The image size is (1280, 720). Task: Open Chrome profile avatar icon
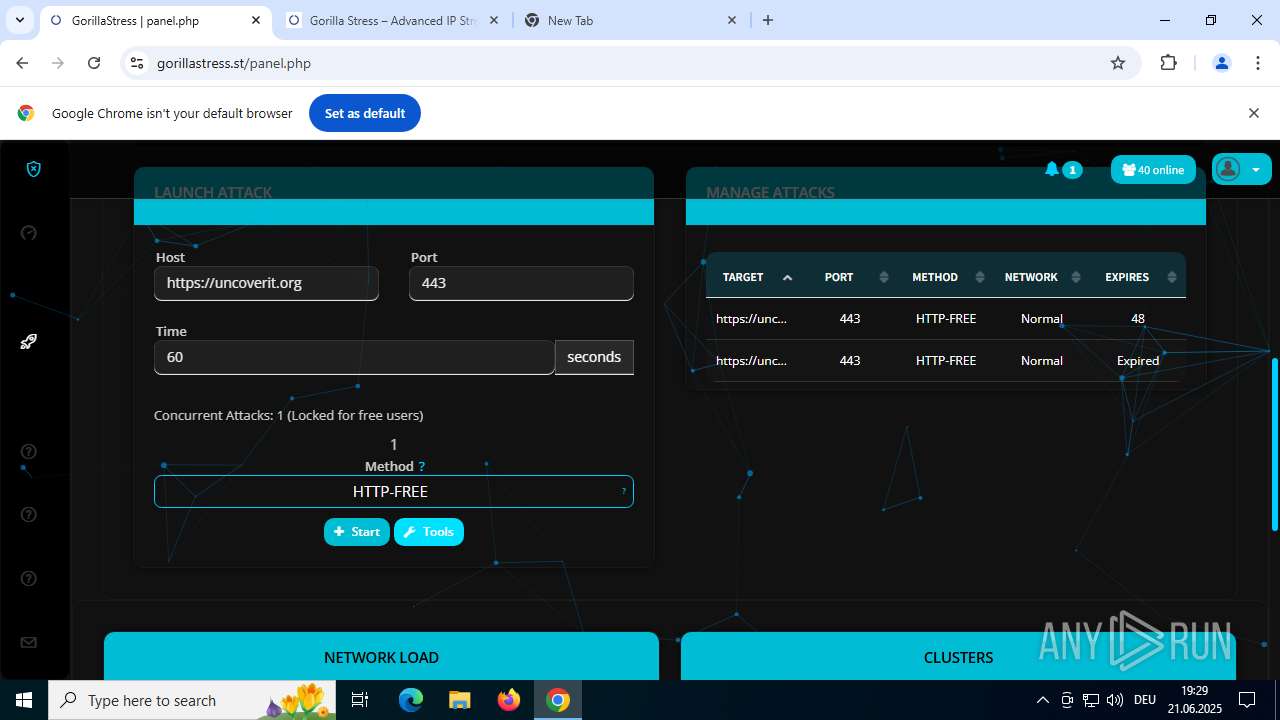(x=1221, y=63)
